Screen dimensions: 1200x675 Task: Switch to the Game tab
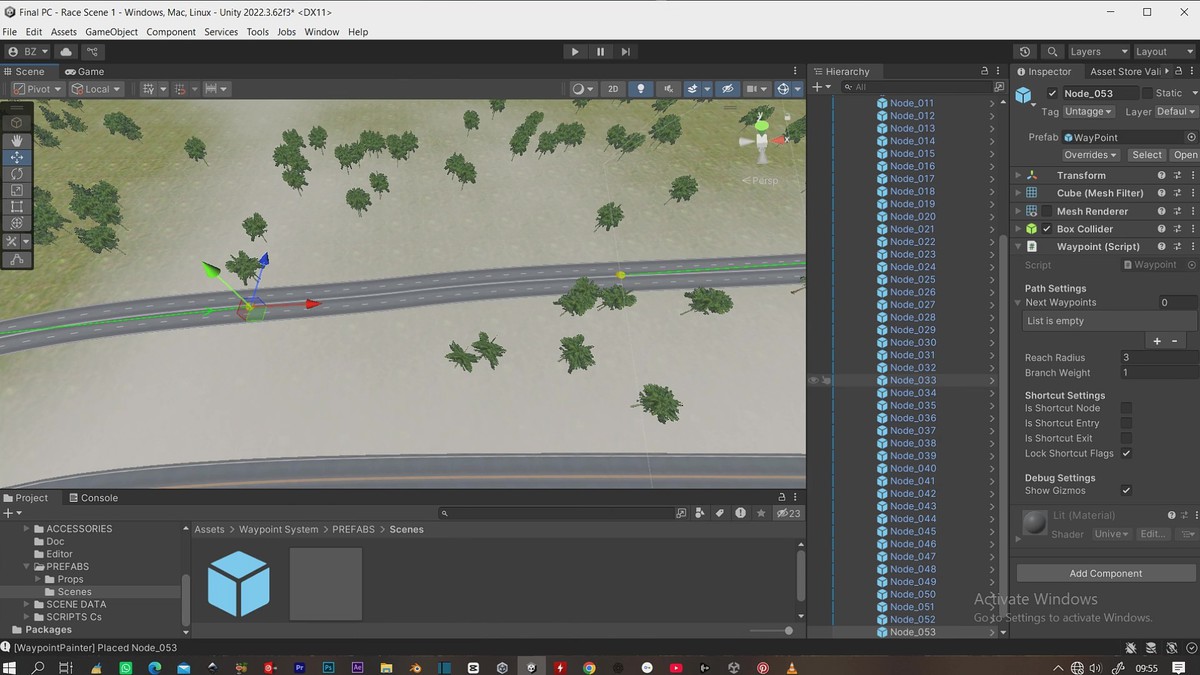(x=85, y=72)
